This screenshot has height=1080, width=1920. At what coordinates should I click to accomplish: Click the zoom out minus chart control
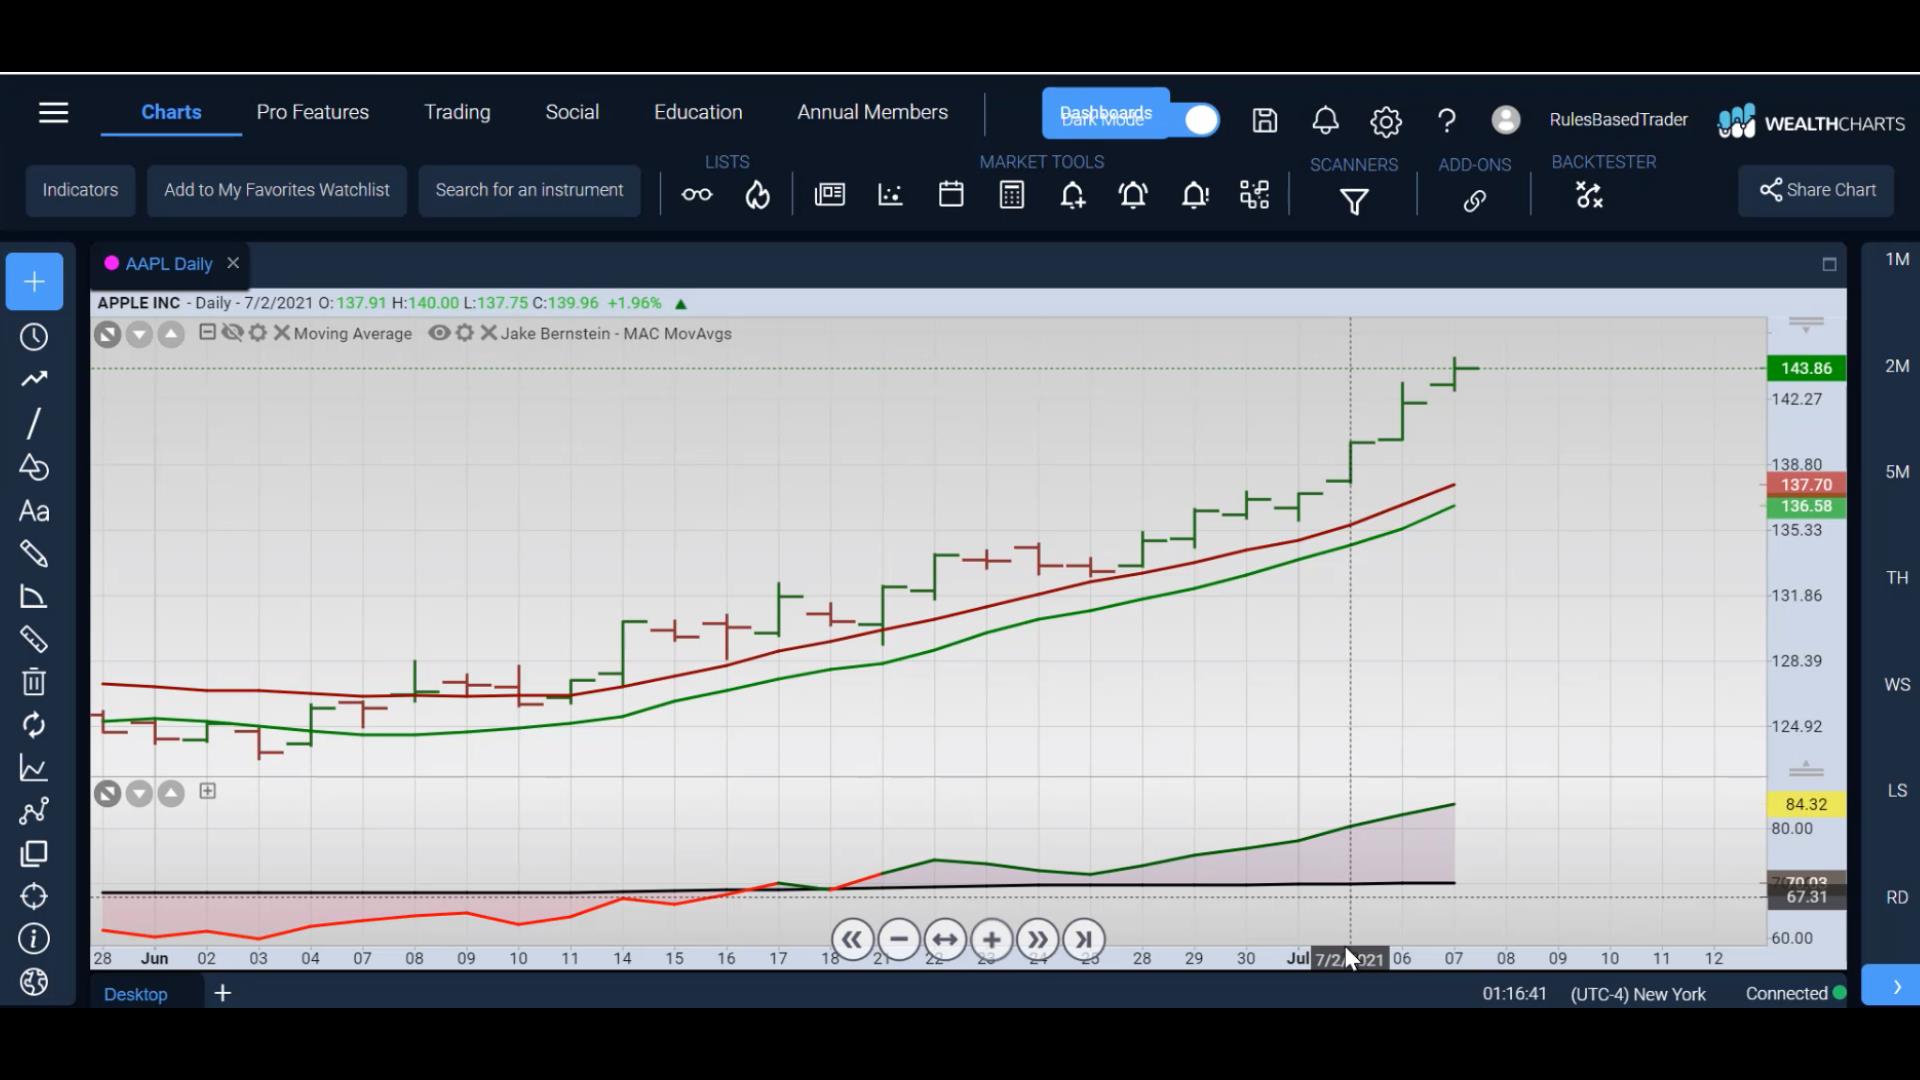[x=898, y=940]
